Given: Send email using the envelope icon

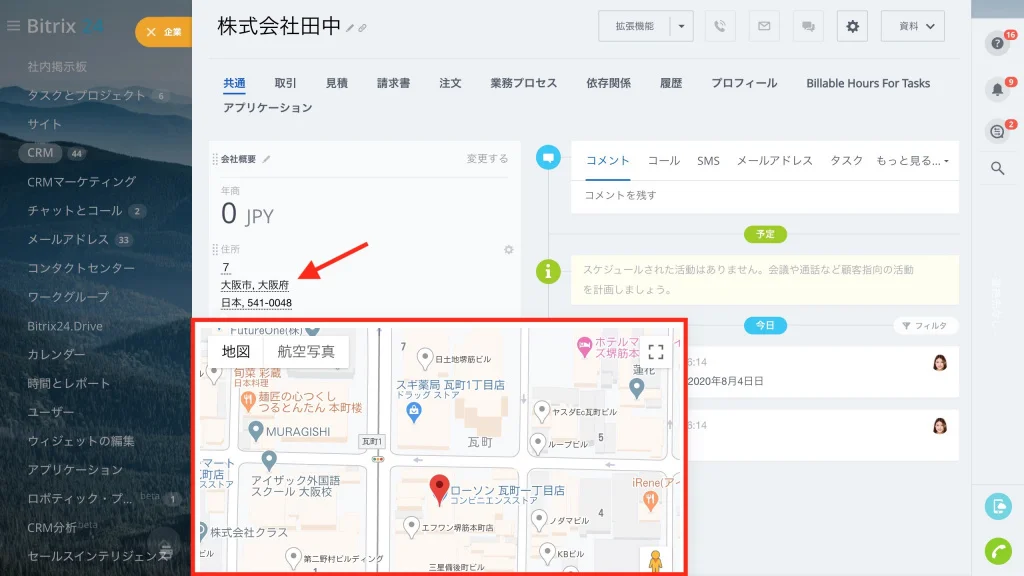Looking at the screenshot, I should [x=763, y=26].
